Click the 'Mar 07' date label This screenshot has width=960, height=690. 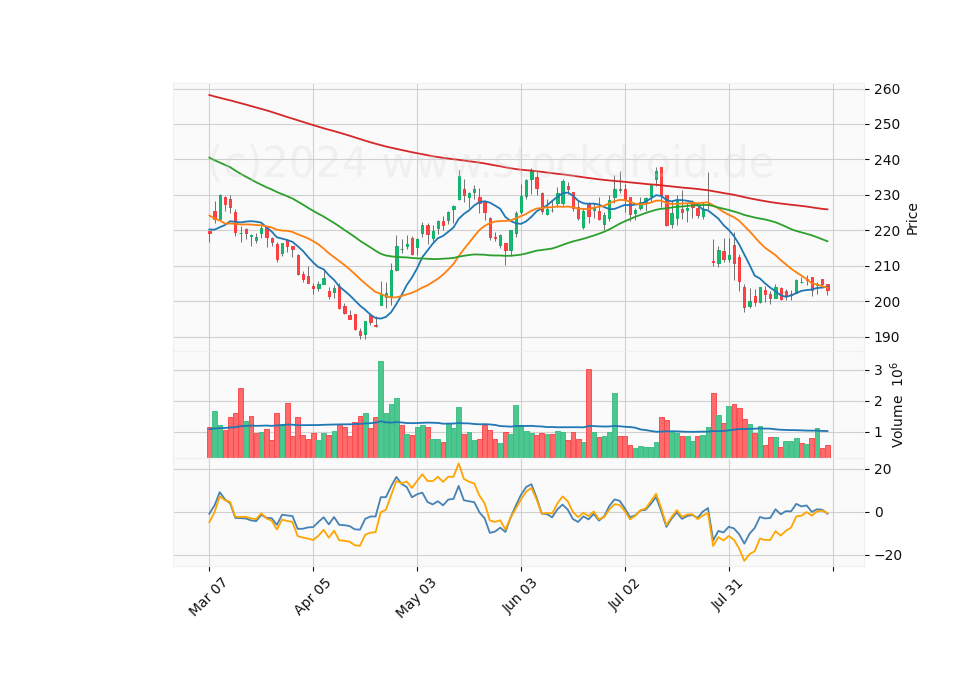click(x=207, y=597)
